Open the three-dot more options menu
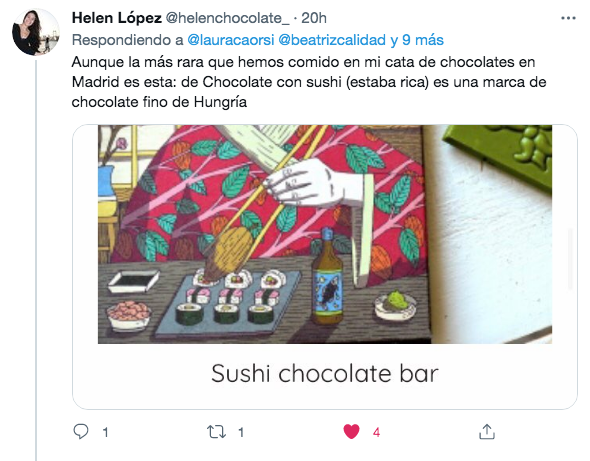590x461 pixels. 568,18
